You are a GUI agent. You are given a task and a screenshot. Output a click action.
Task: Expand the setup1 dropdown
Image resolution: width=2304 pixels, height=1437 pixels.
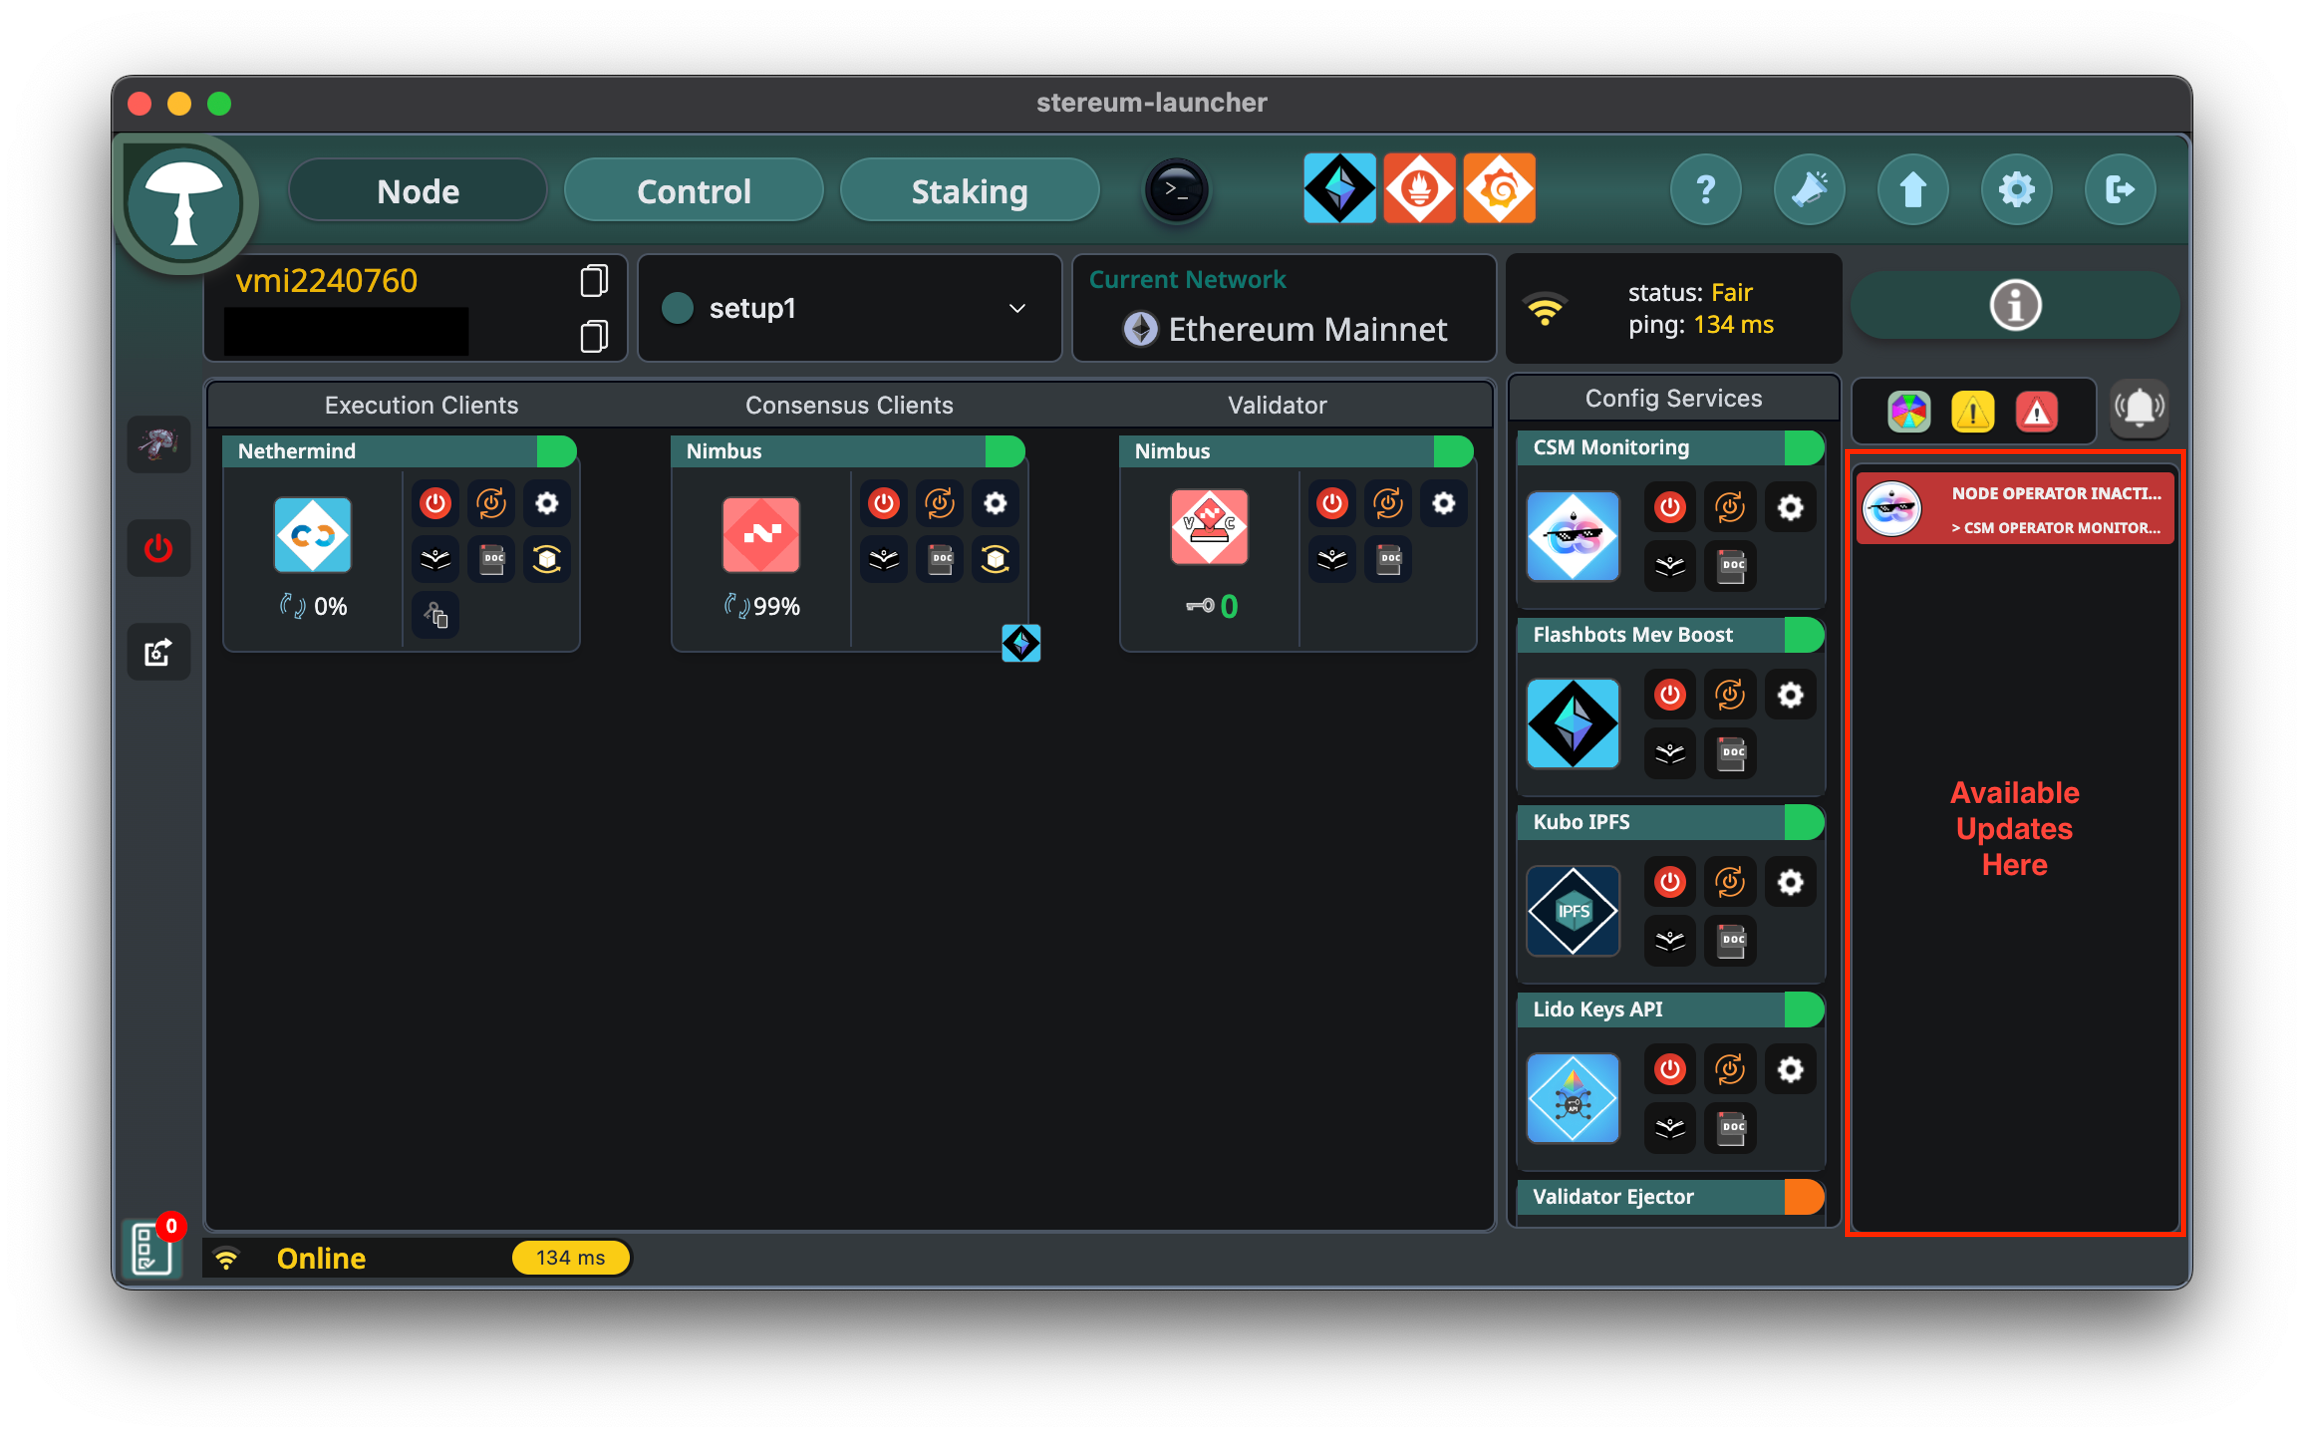[x=849, y=308]
